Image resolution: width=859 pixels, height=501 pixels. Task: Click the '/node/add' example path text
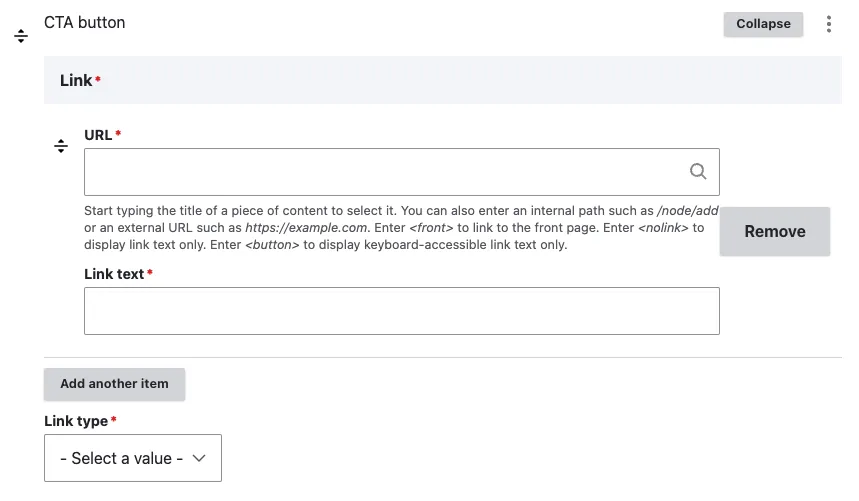tap(687, 211)
